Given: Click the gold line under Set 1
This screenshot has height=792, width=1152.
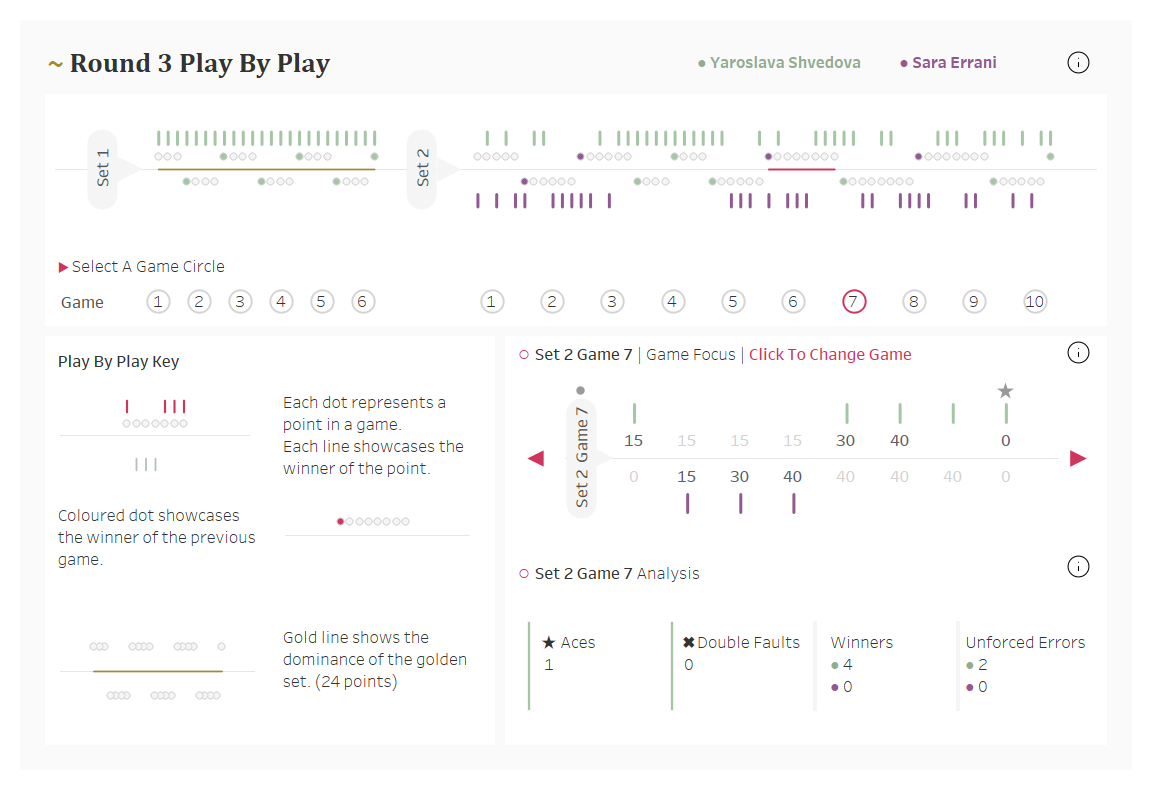Looking at the screenshot, I should [x=266, y=170].
